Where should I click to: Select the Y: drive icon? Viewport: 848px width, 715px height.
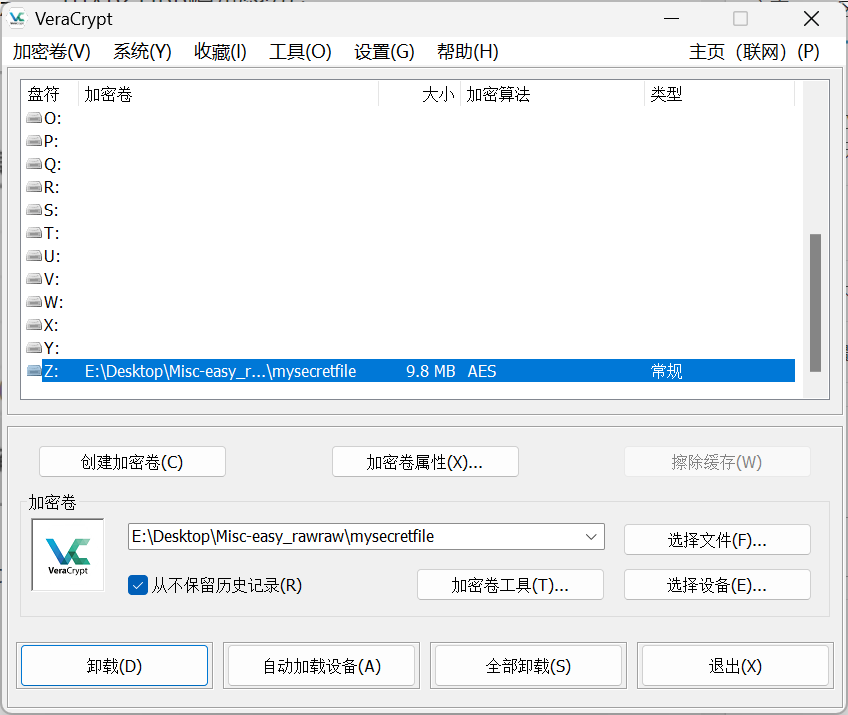click(35, 348)
